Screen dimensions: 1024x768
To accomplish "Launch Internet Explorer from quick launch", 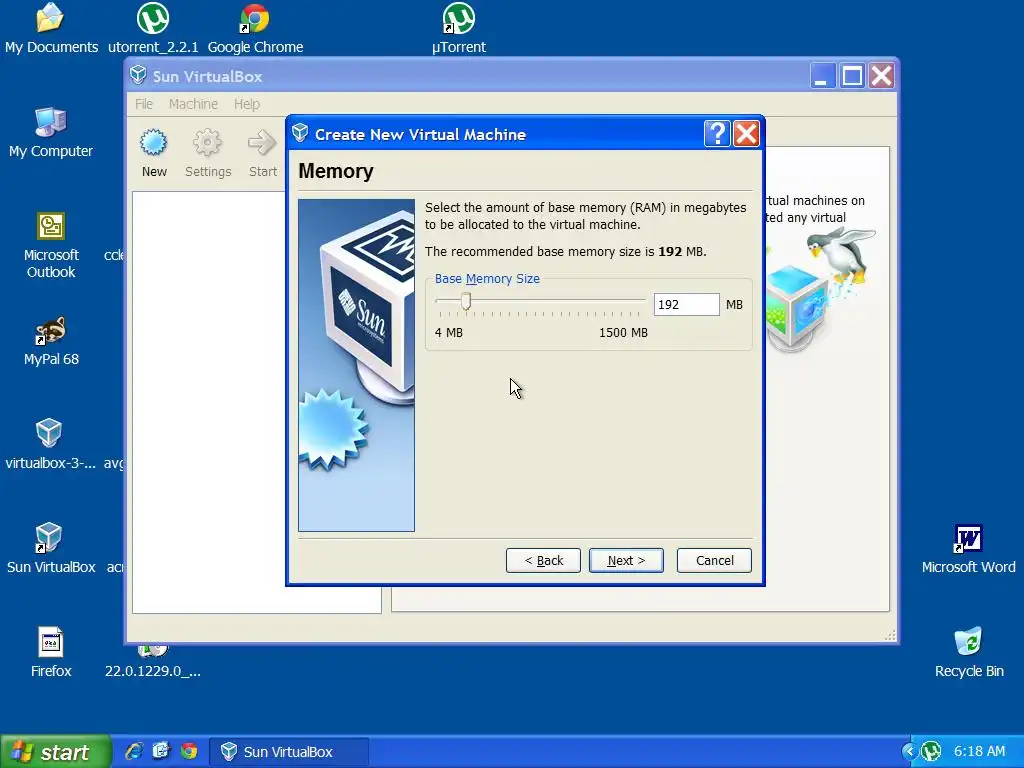I will coord(134,751).
